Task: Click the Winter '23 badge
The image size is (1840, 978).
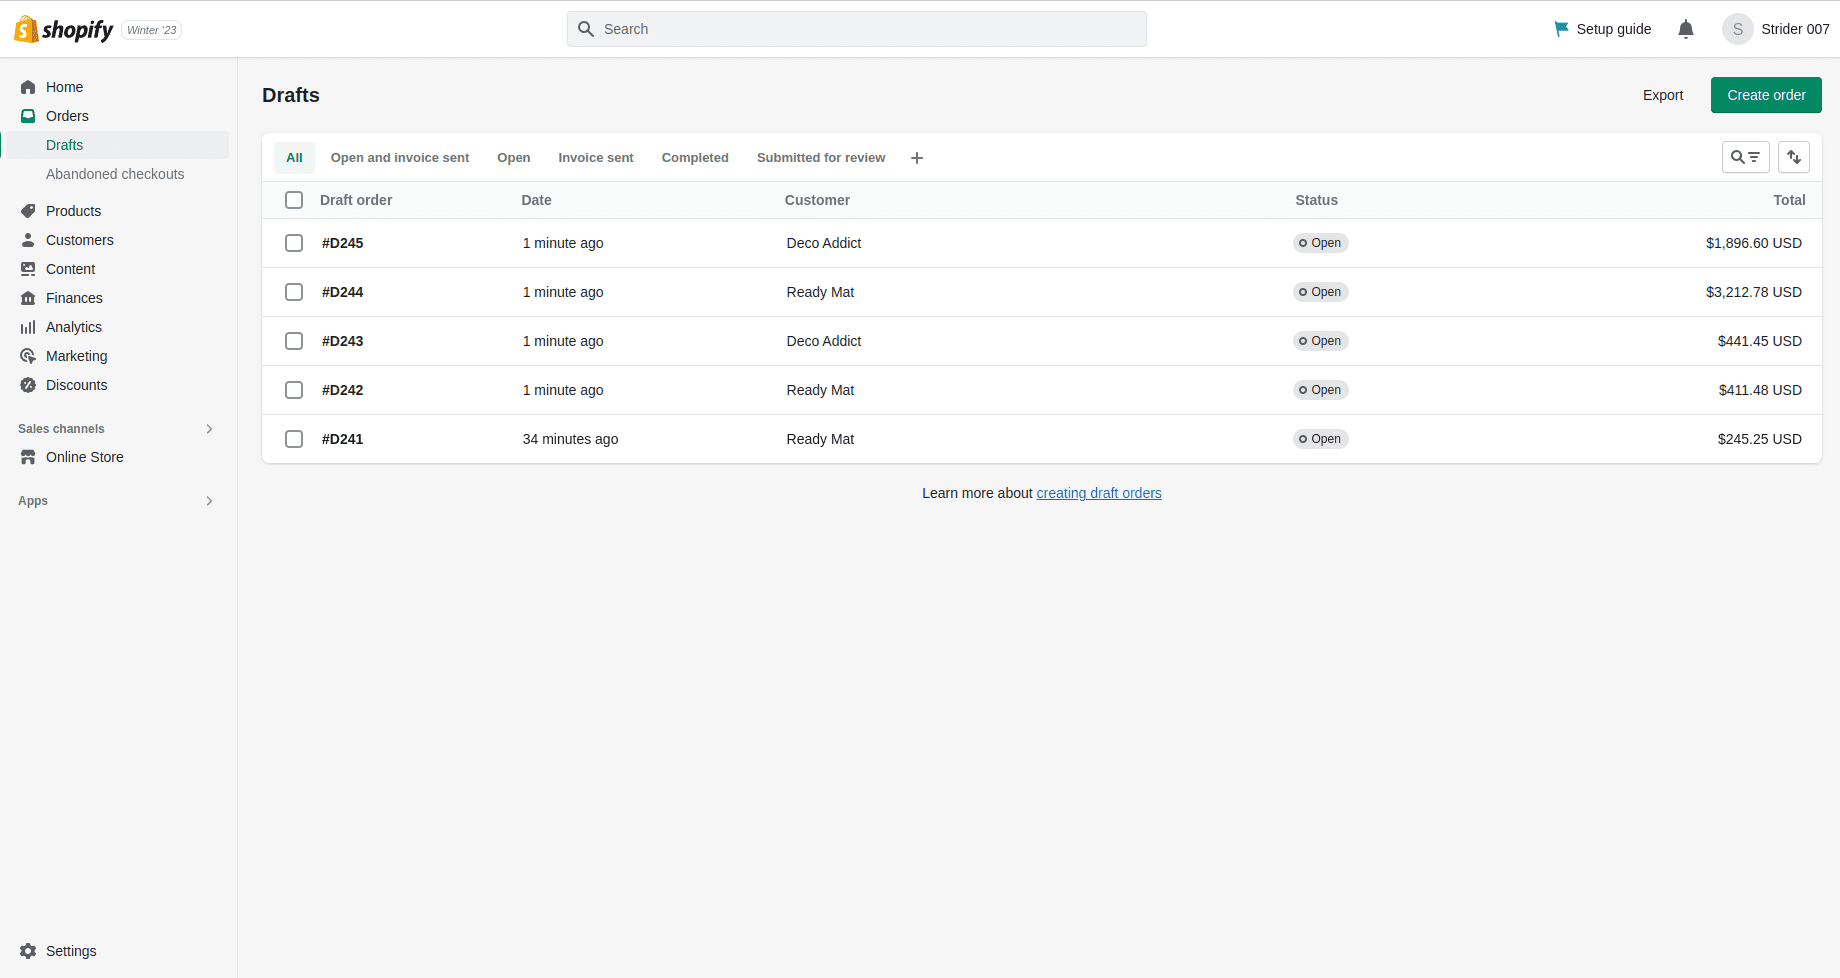Action: point(152,30)
